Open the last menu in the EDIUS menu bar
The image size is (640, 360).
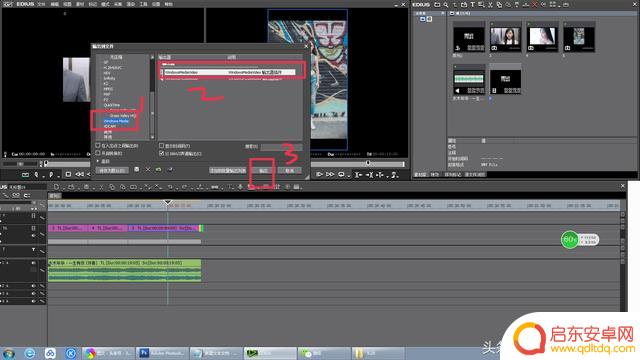click(168, 4)
